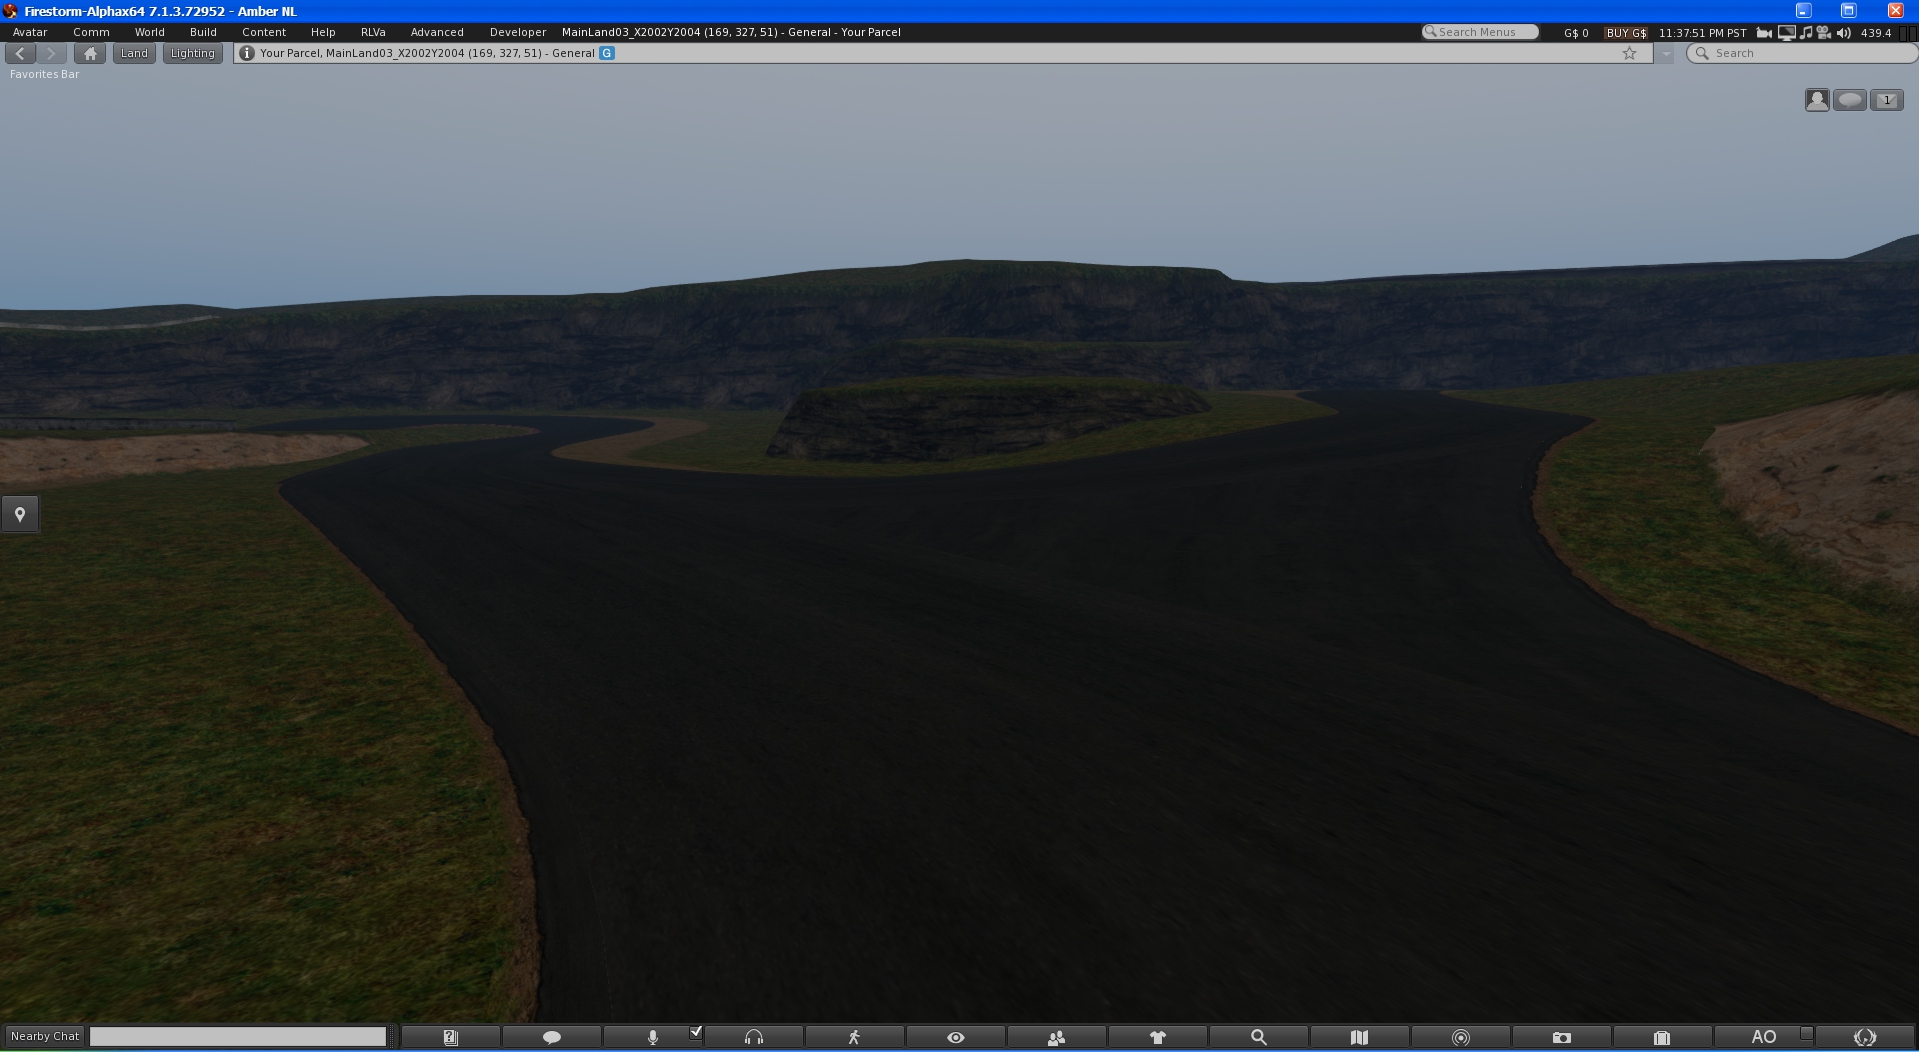Click BUY G$ button

coord(1626,32)
